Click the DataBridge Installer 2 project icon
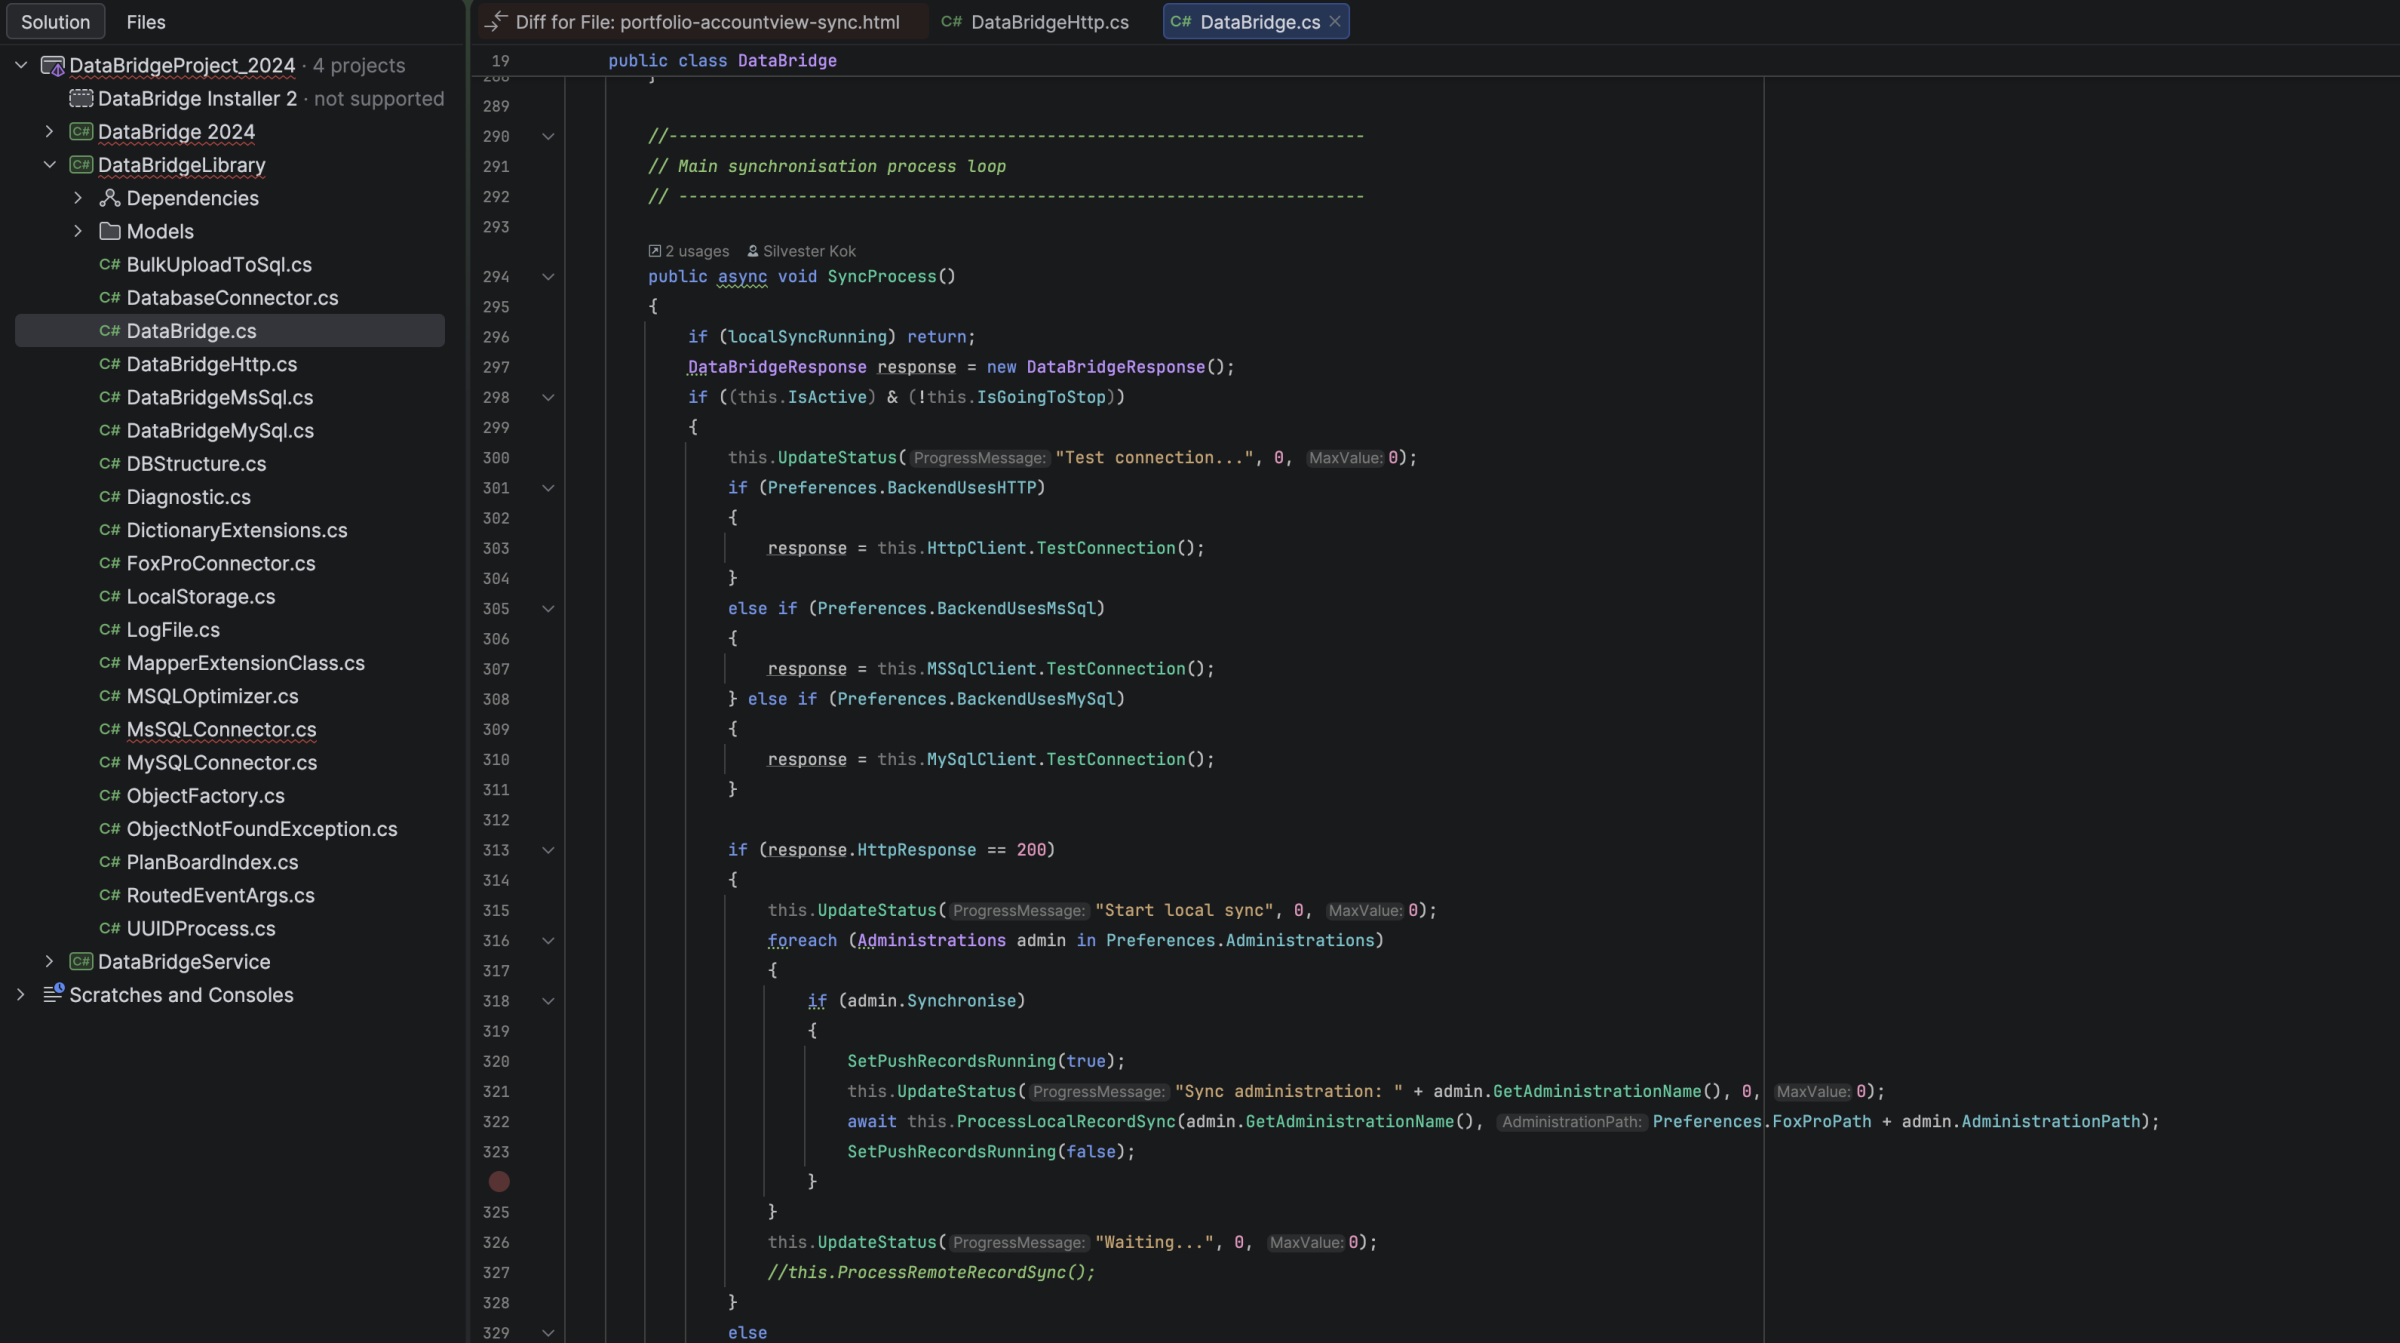The image size is (2400, 1343). coord(81,99)
